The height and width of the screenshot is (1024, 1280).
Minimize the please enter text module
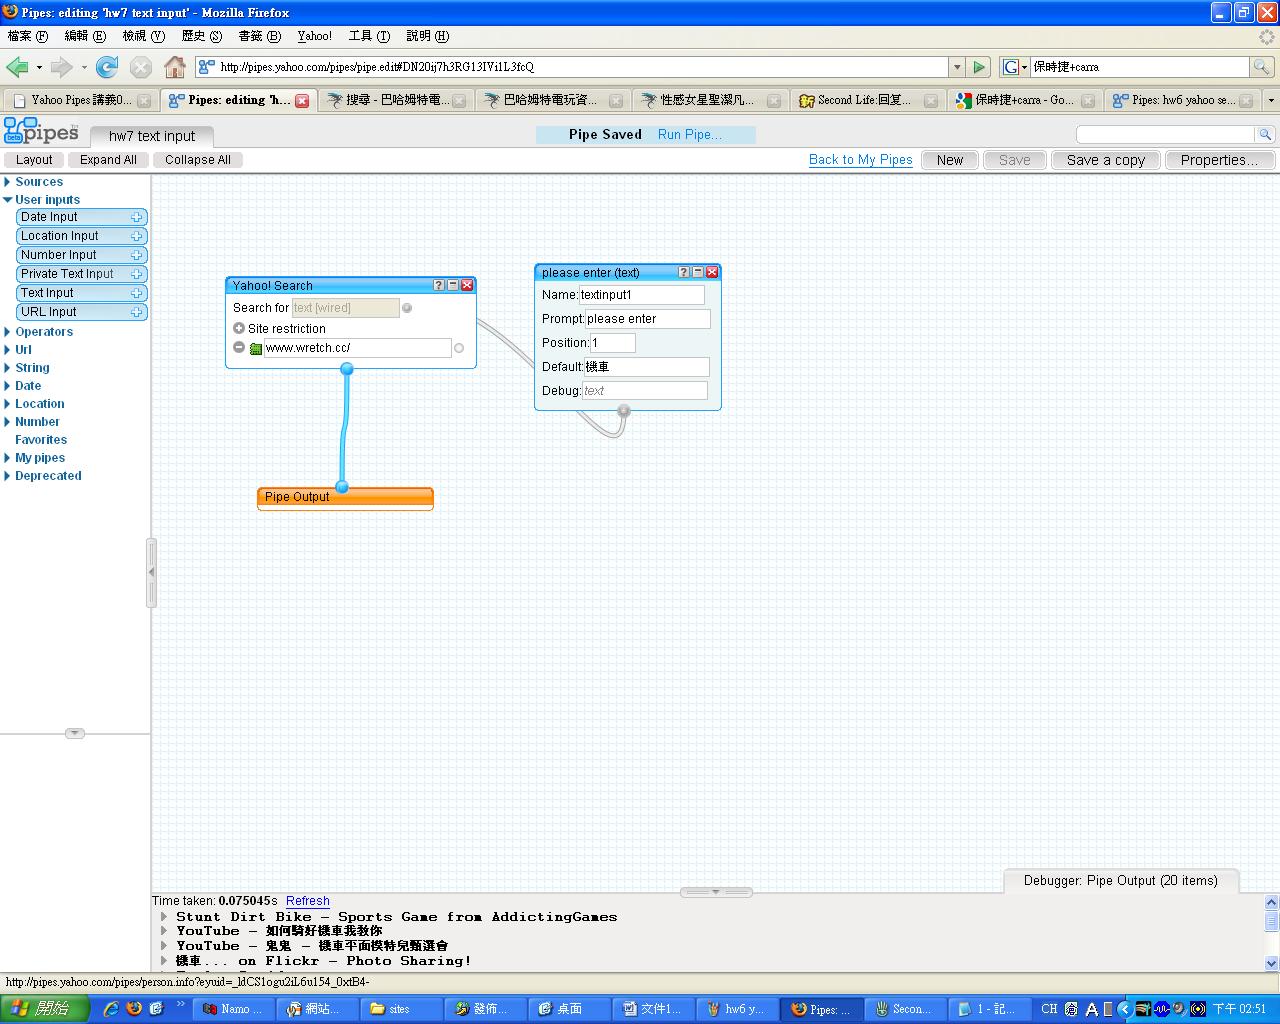click(x=698, y=272)
